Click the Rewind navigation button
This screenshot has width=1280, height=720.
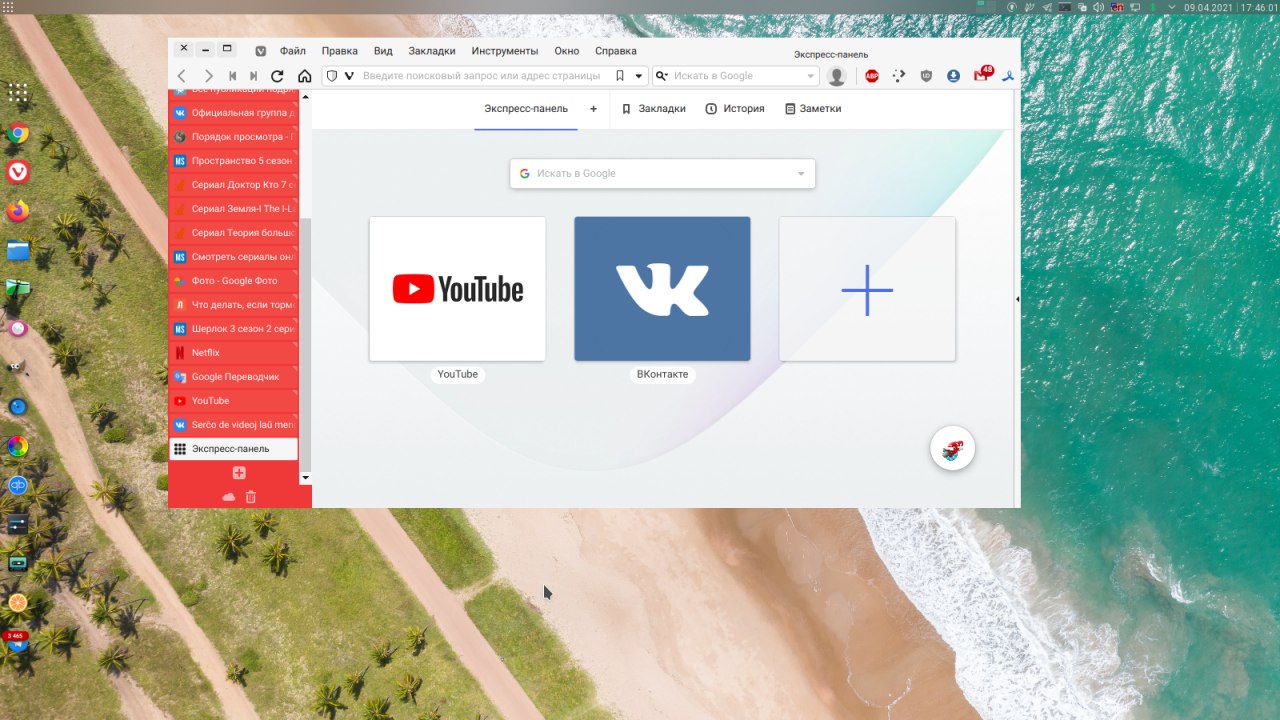tap(233, 76)
